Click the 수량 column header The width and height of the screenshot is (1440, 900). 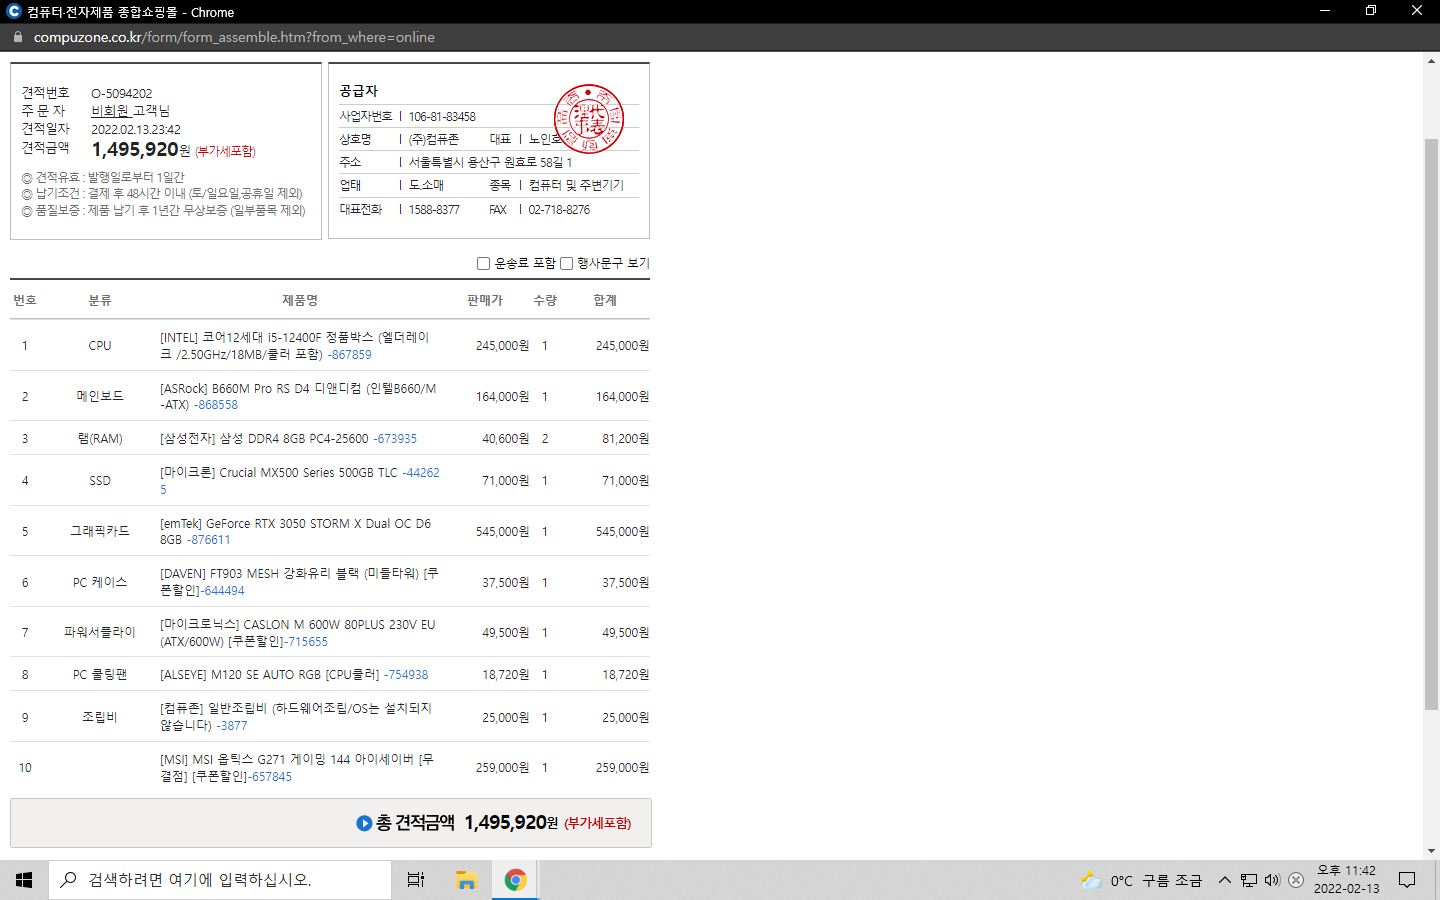(545, 300)
